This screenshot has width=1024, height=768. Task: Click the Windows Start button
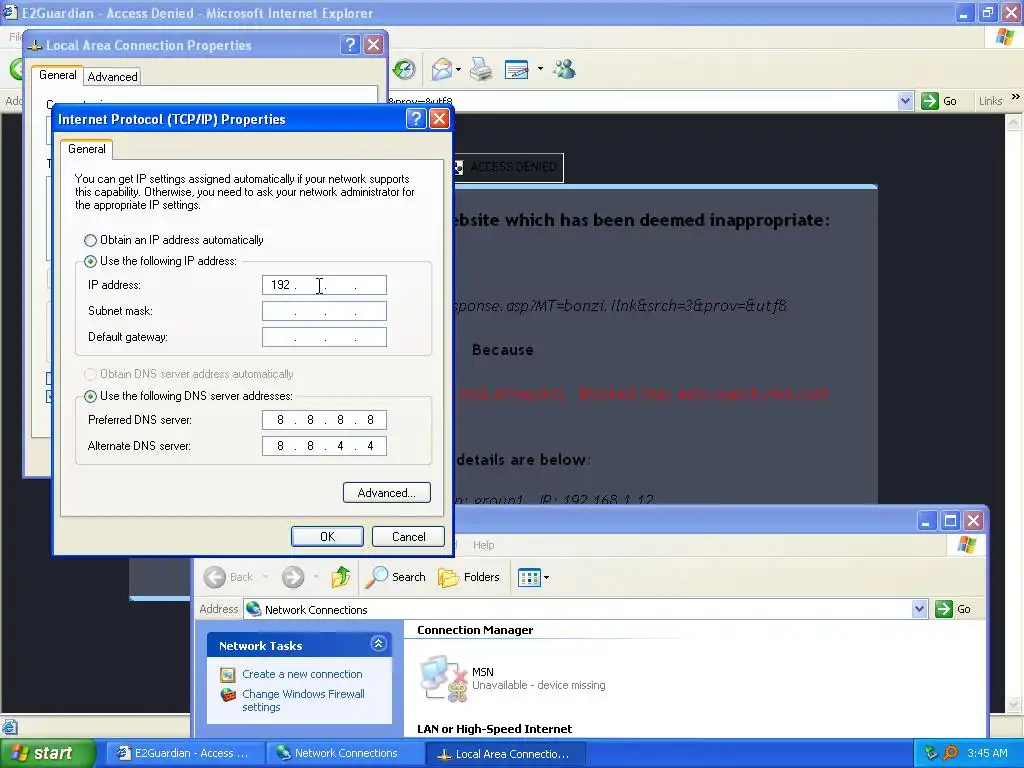(x=46, y=754)
